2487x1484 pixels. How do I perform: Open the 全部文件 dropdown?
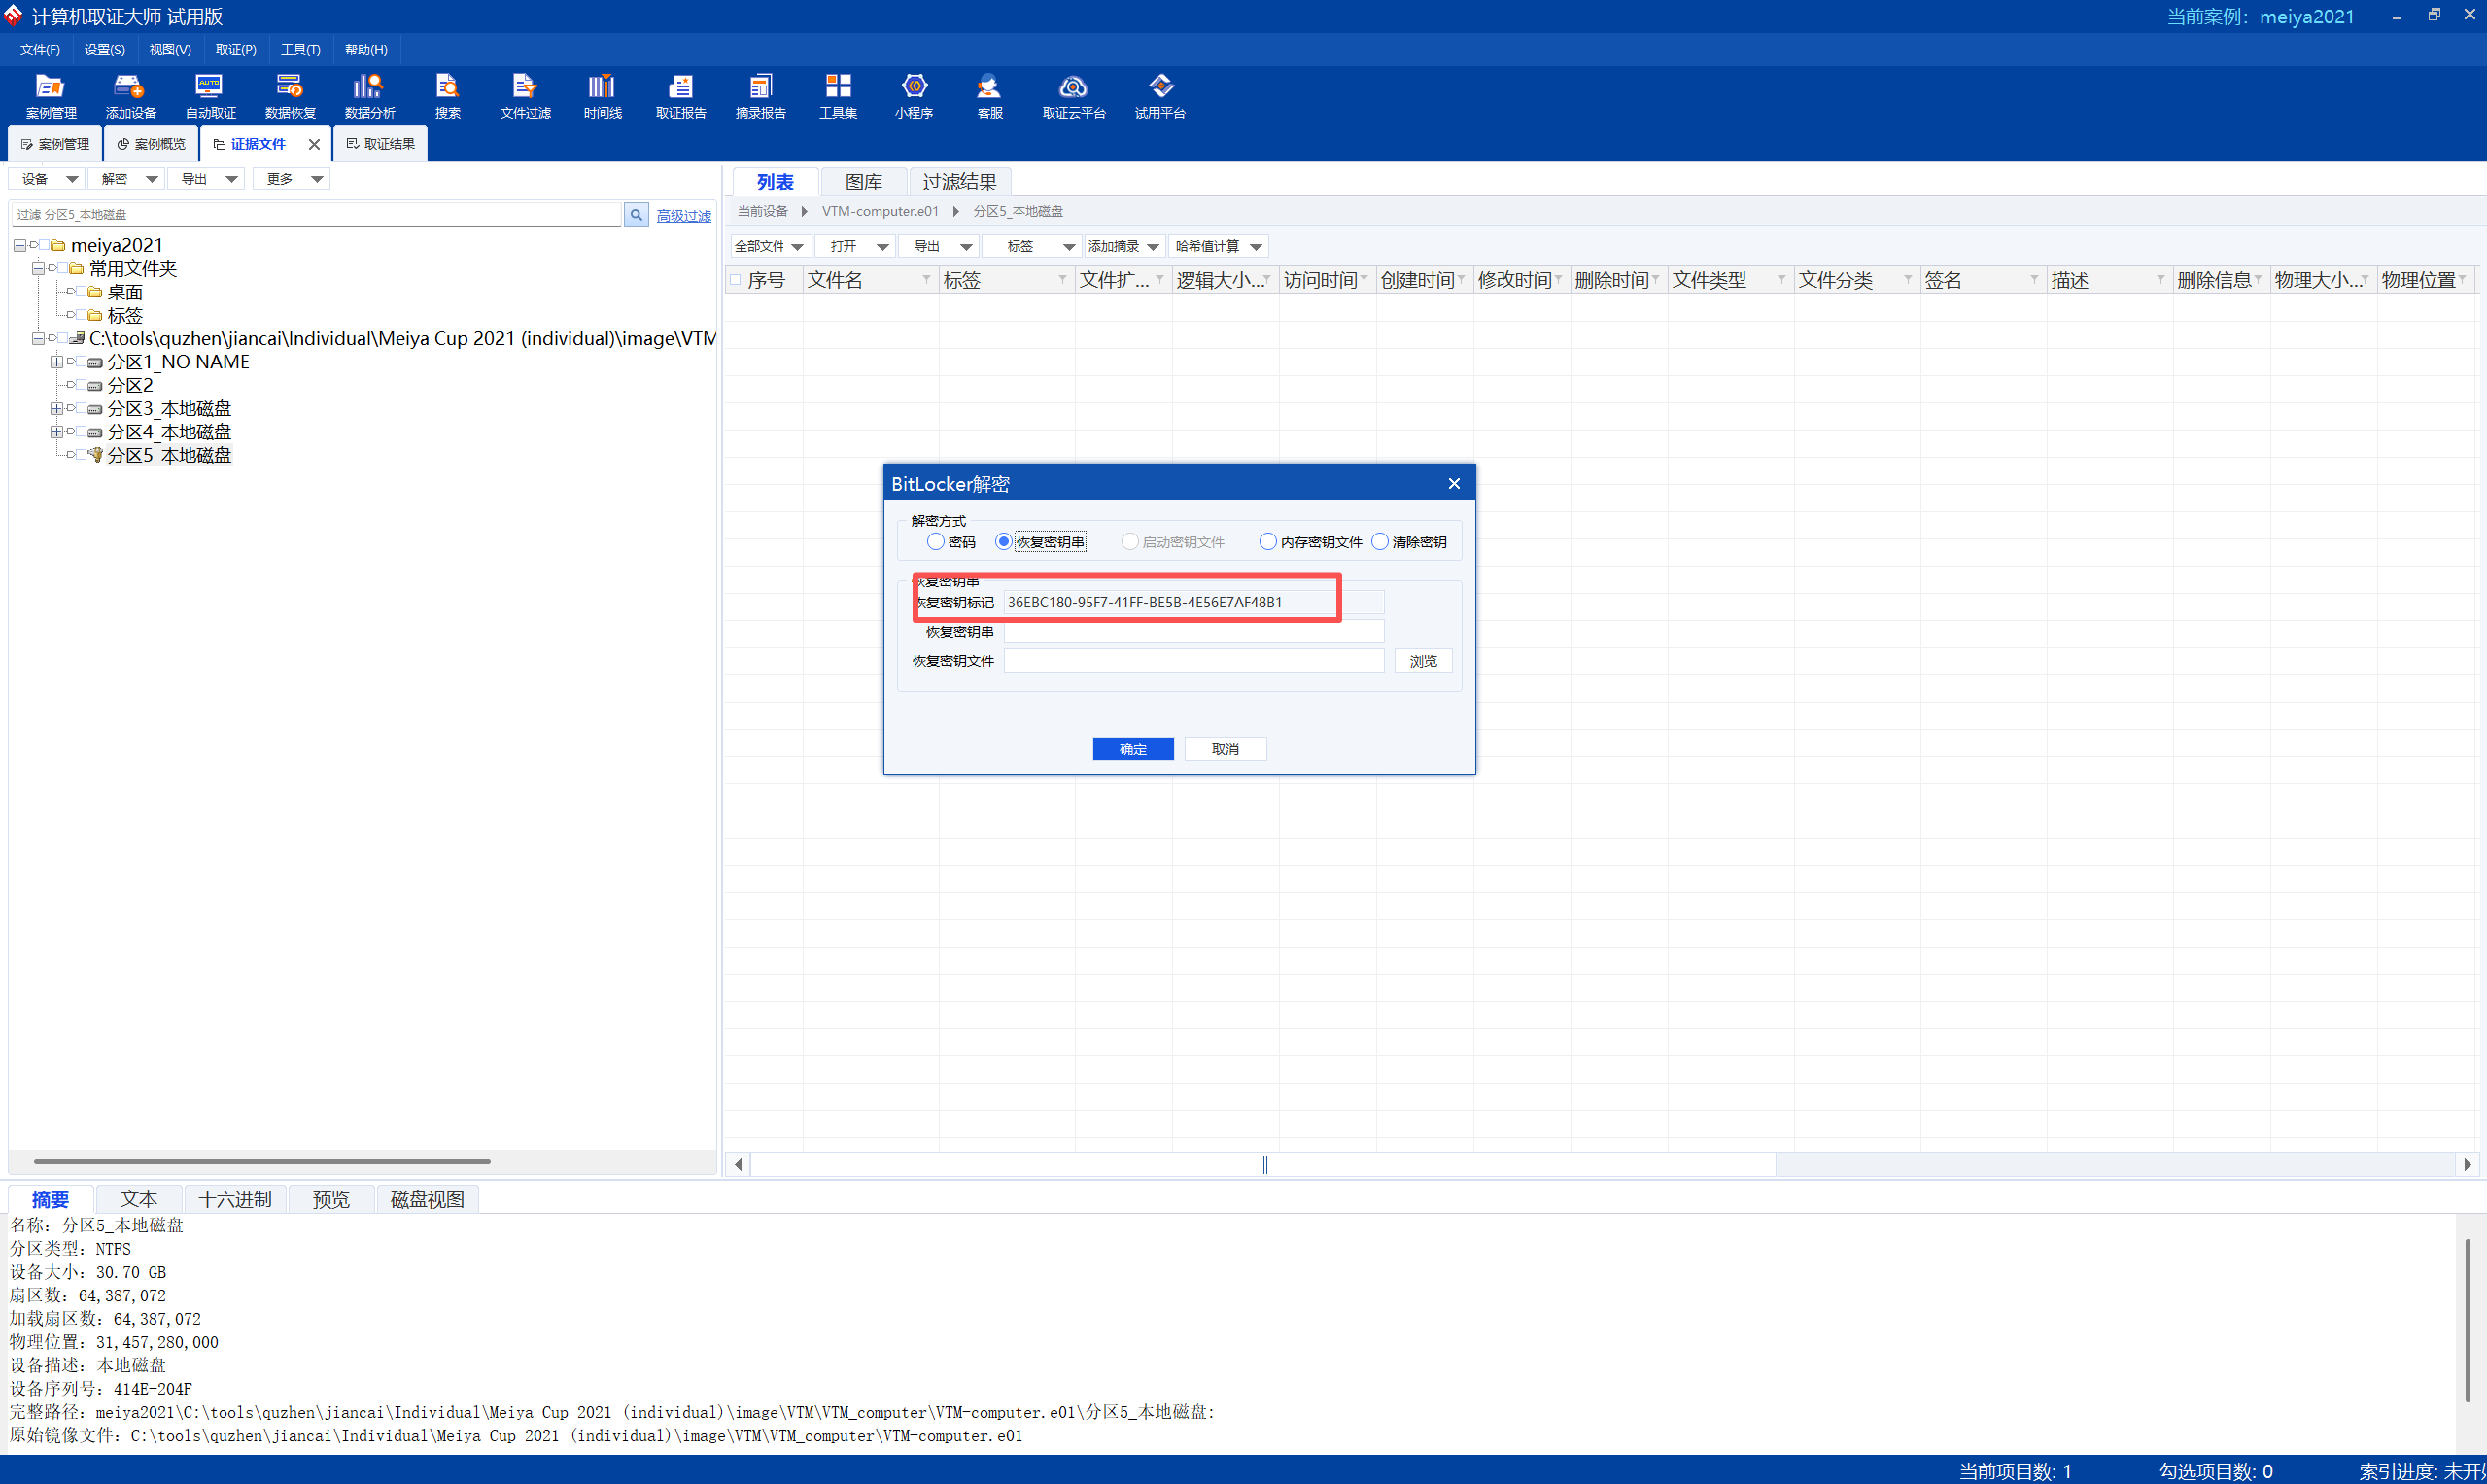pos(769,246)
